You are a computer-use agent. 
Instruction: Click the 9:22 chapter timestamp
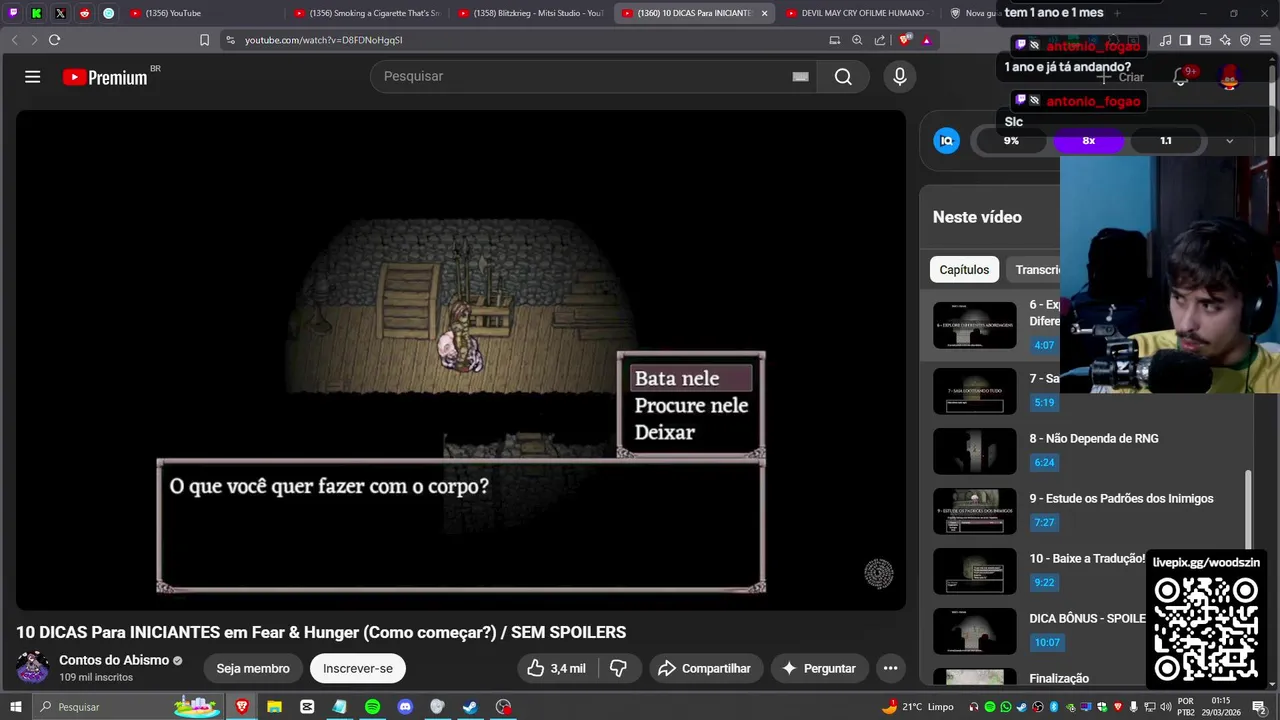1044,582
